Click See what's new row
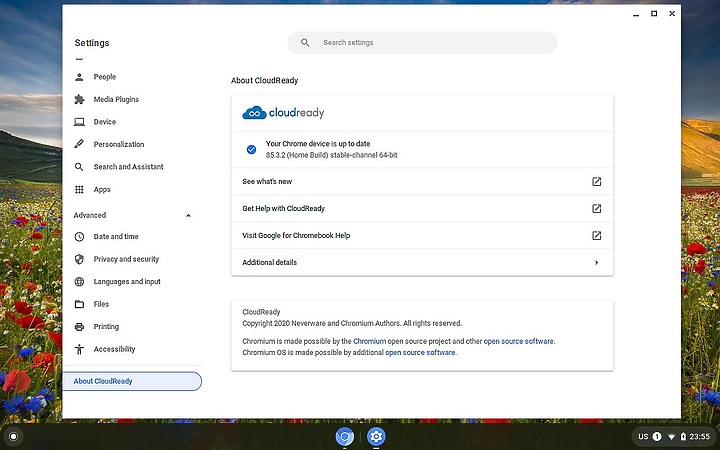Viewport: 720px width, 450px height. [x=422, y=181]
